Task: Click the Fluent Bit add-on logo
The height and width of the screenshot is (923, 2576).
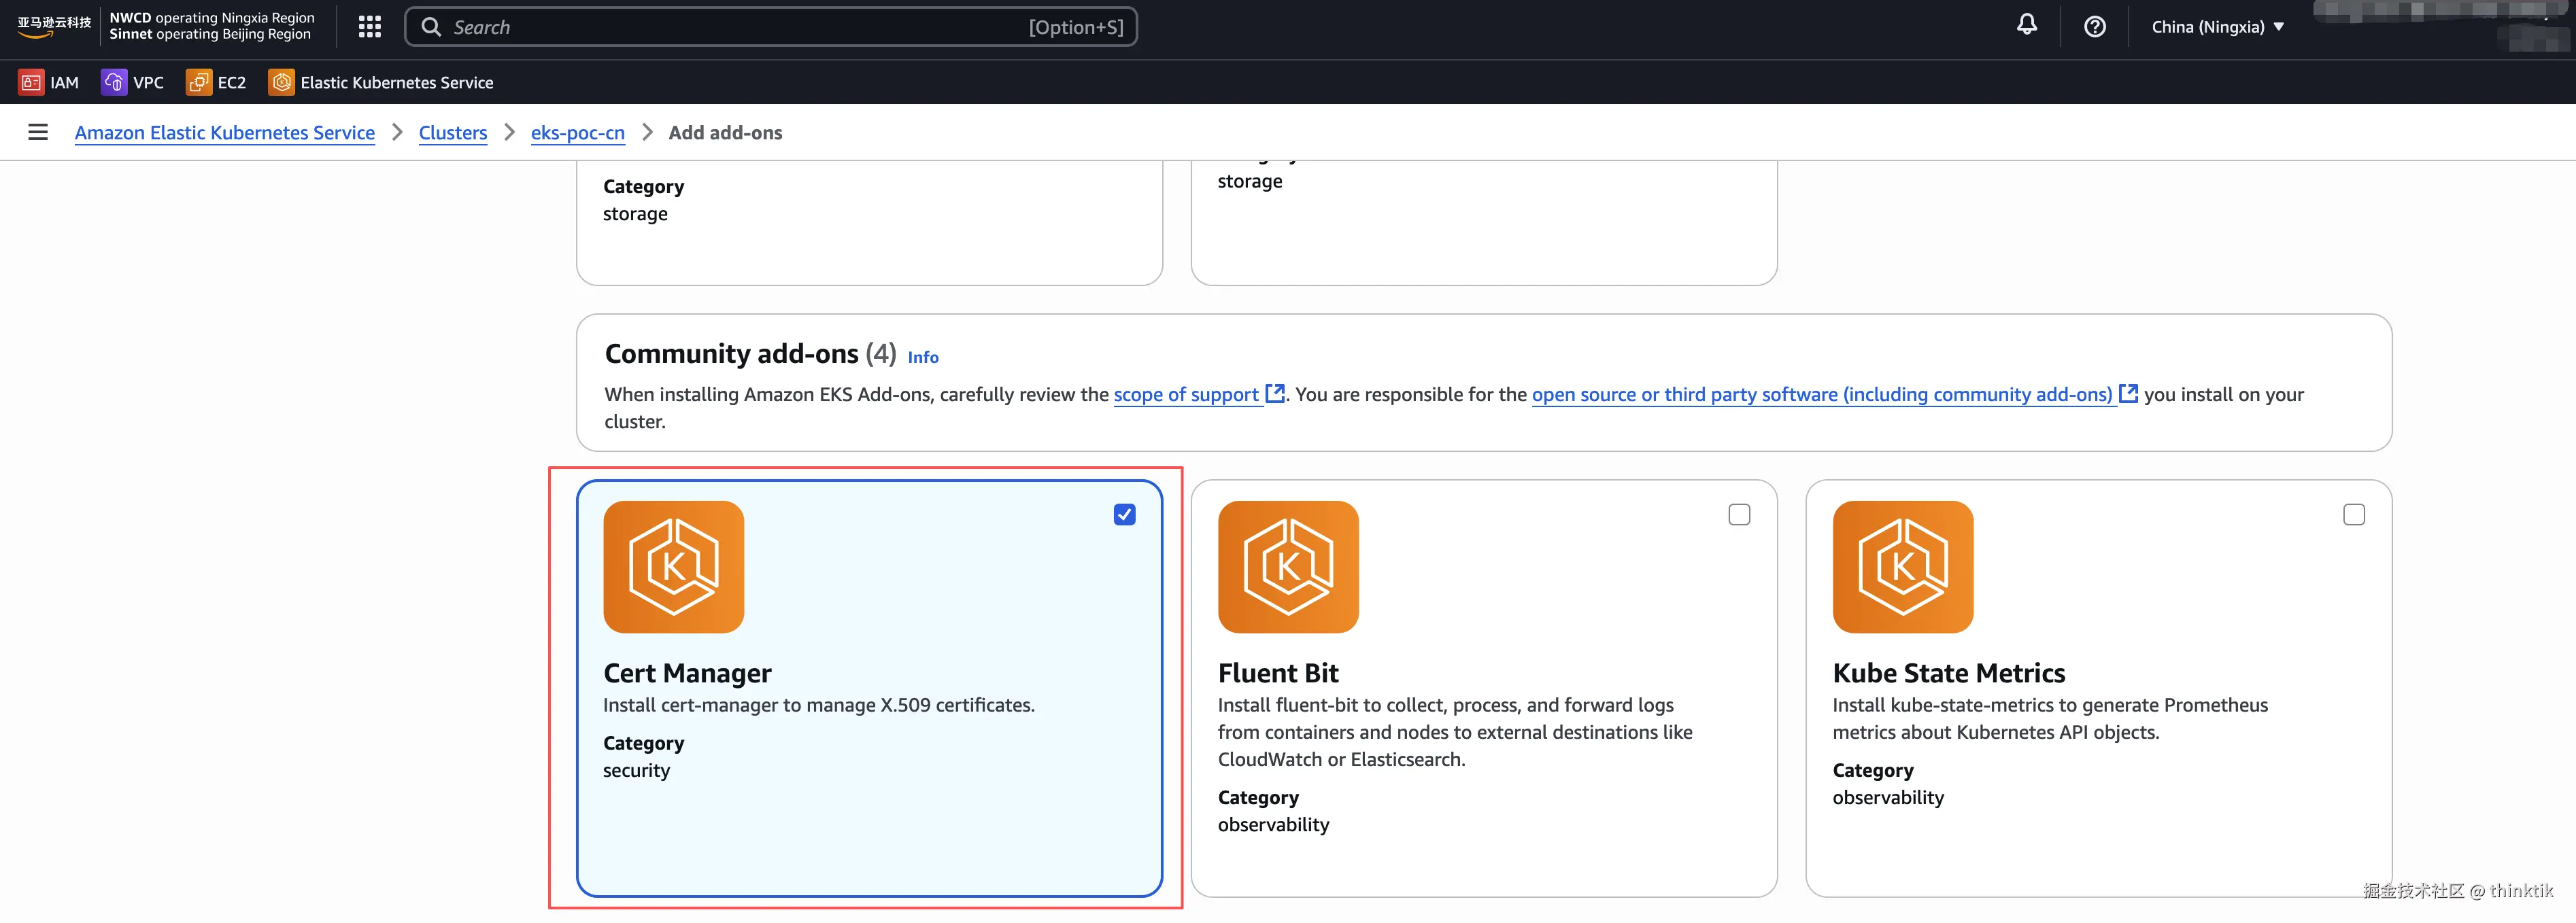Action: pos(1287,567)
